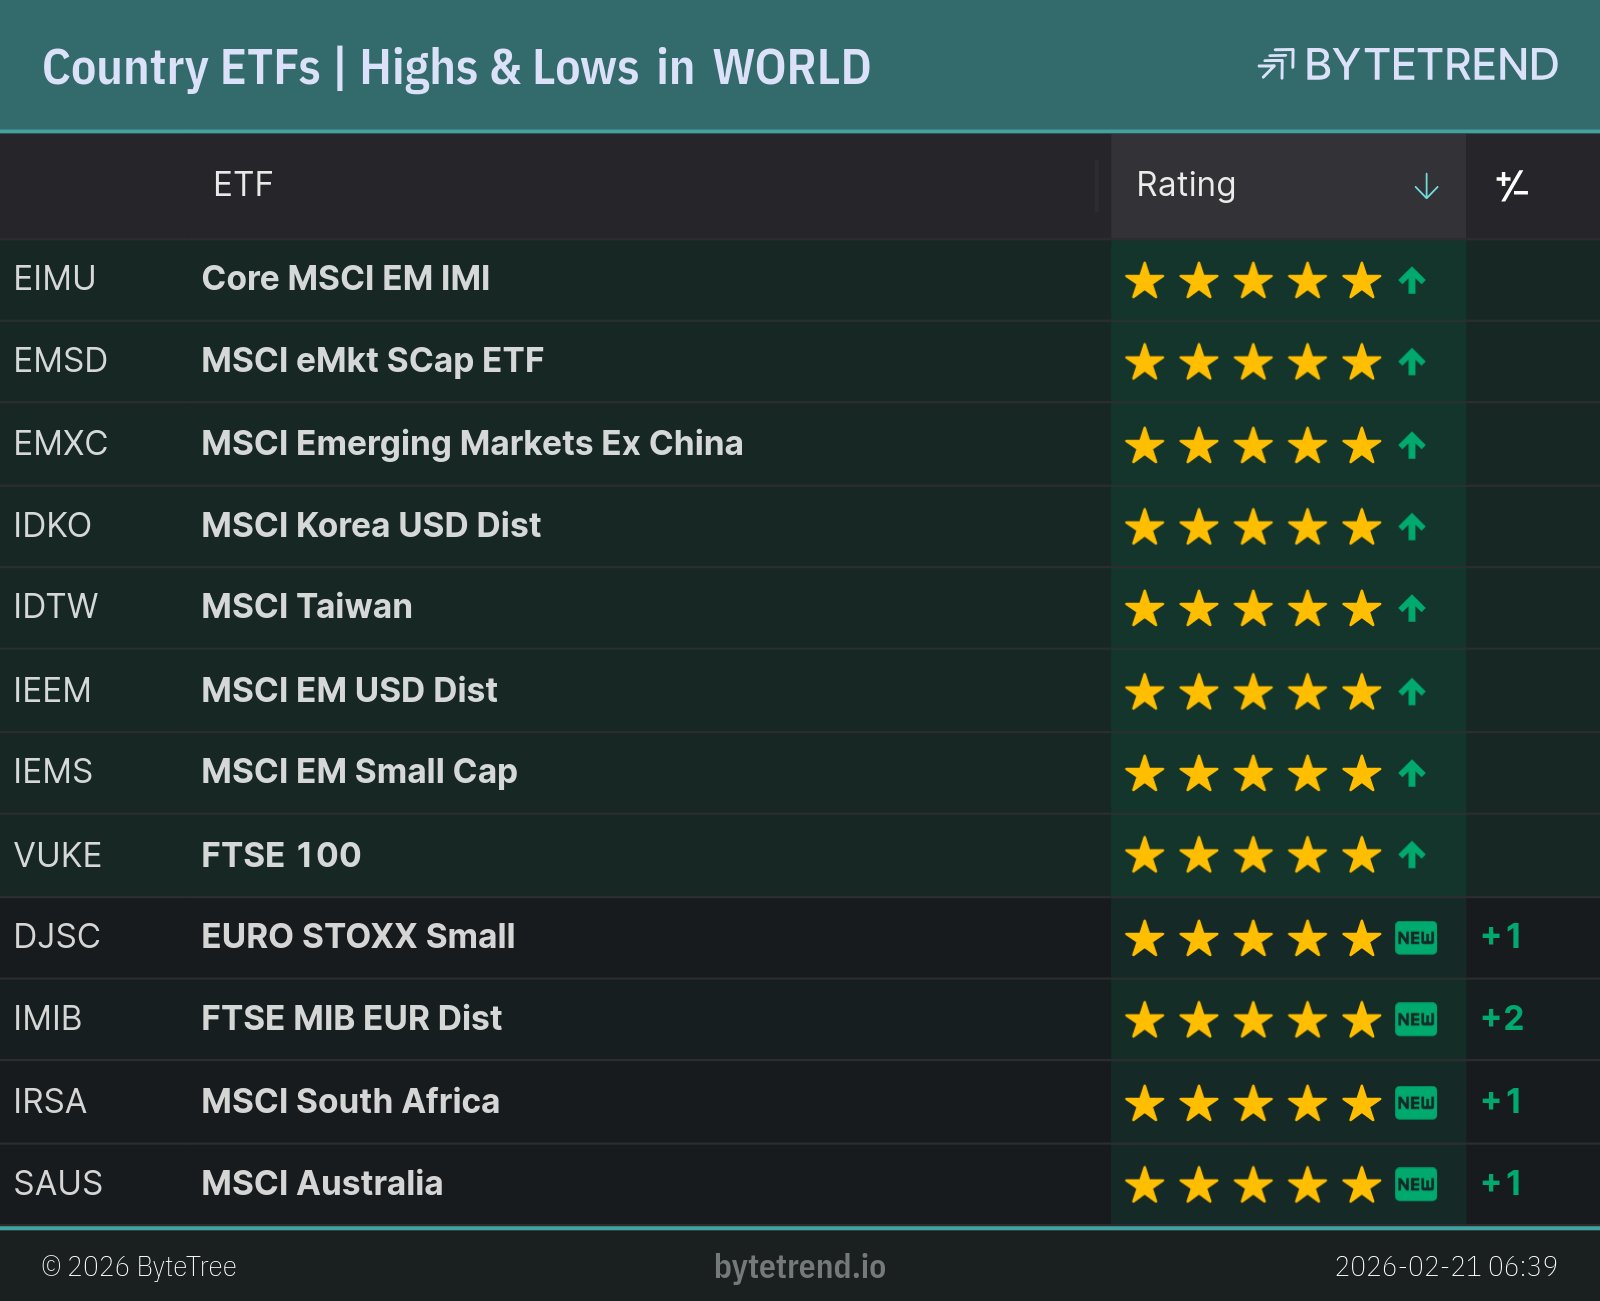Open MSCI Taiwan entry
The width and height of the screenshot is (1600, 1301).
click(x=307, y=606)
